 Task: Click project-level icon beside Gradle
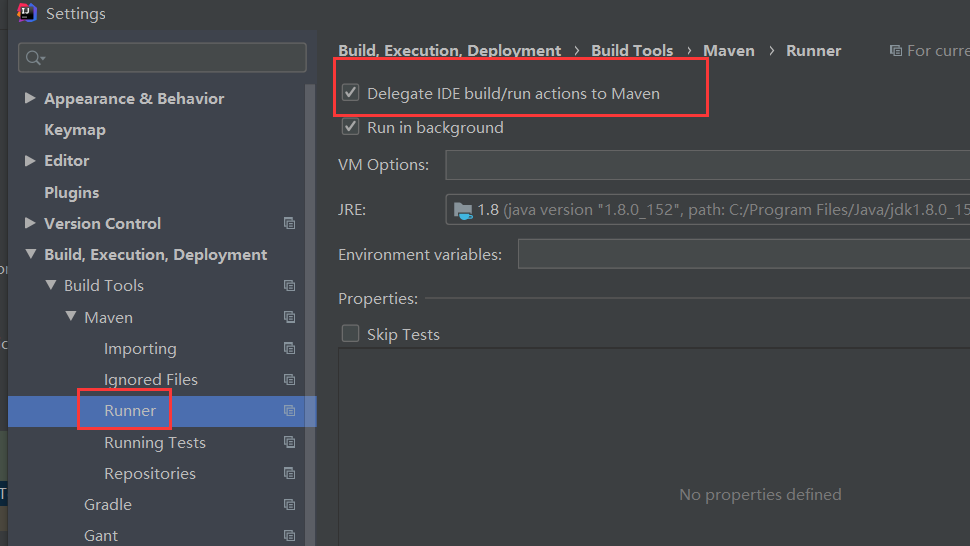[x=289, y=505]
